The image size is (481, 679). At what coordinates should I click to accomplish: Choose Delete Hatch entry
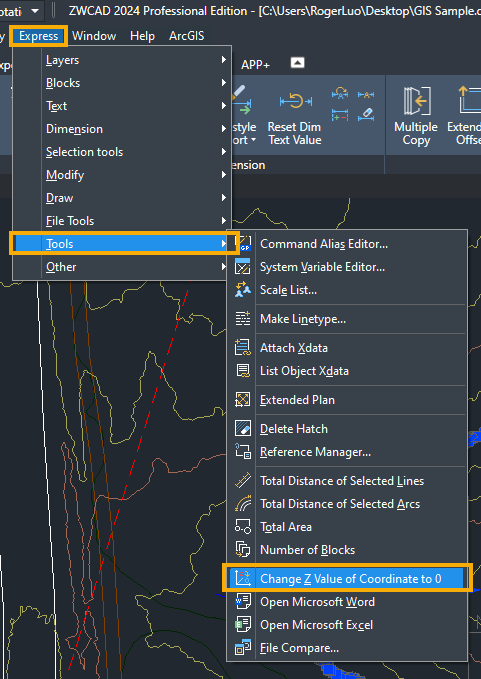pos(347,429)
